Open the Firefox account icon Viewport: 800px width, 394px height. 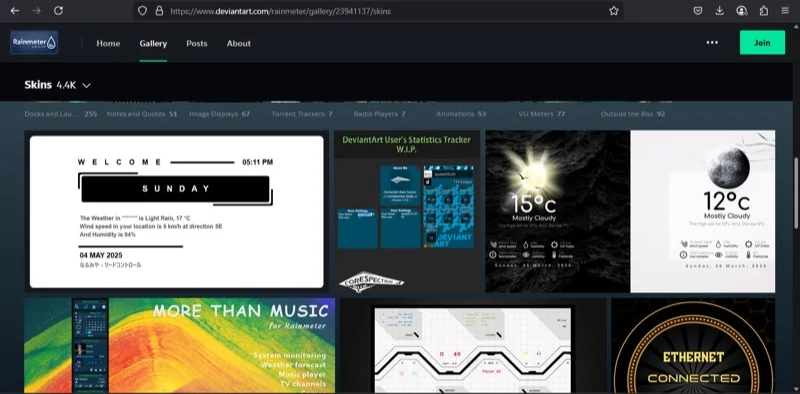point(742,11)
